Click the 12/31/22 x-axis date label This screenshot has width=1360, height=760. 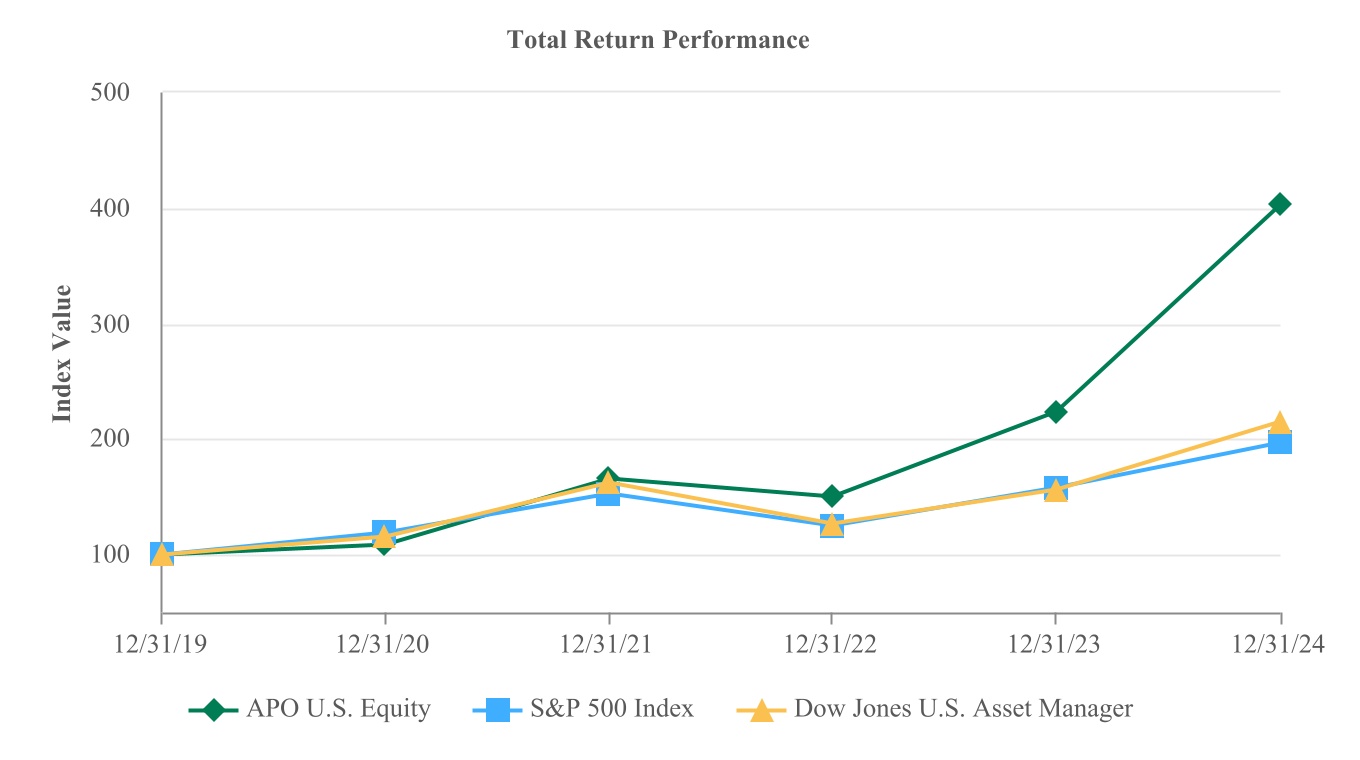pyautogui.click(x=831, y=646)
